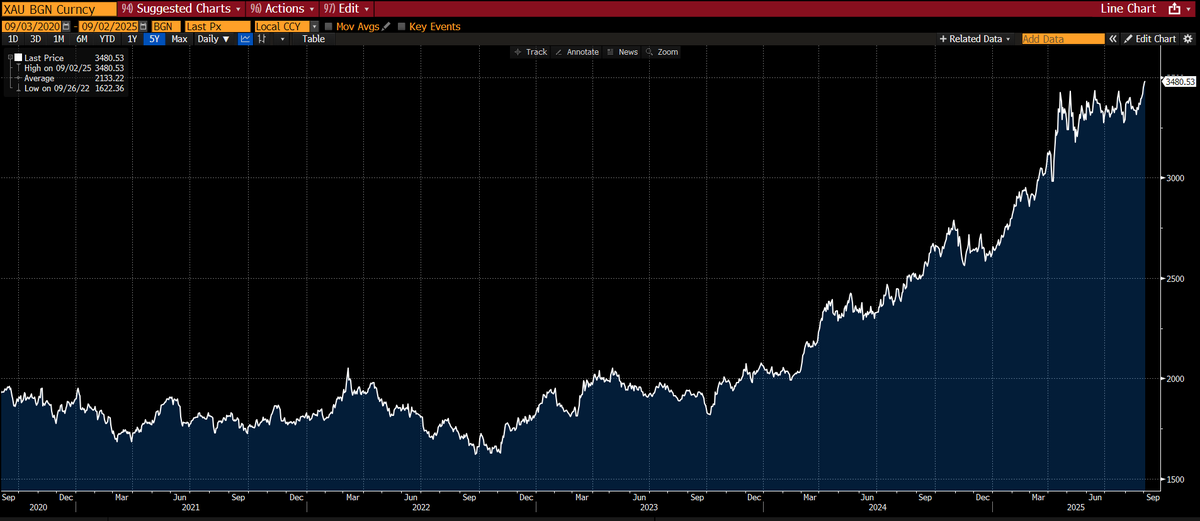Click the Edit Chart button

1149,39
